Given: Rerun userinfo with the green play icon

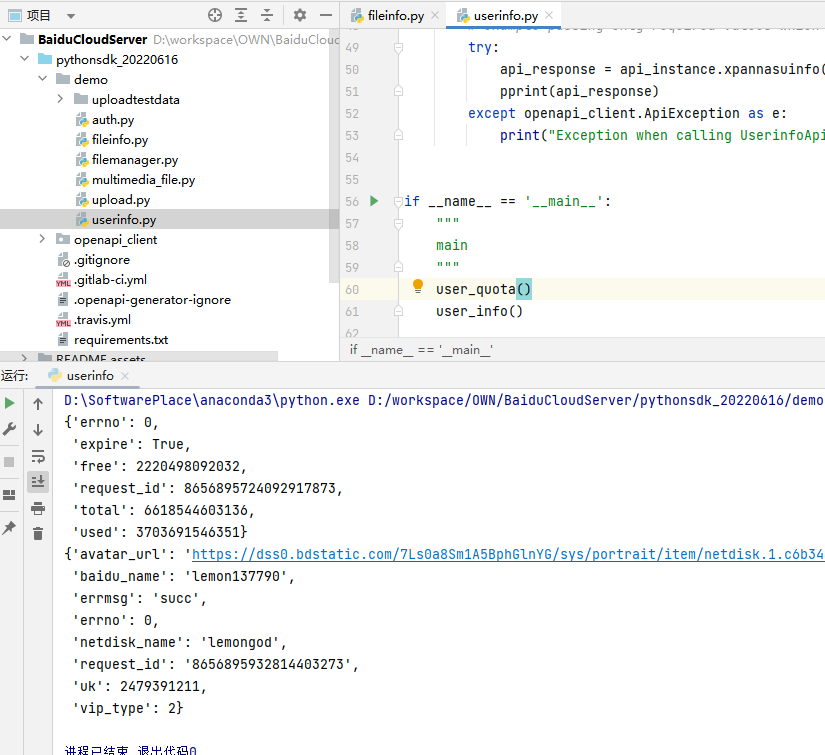Looking at the screenshot, I should (x=10, y=403).
